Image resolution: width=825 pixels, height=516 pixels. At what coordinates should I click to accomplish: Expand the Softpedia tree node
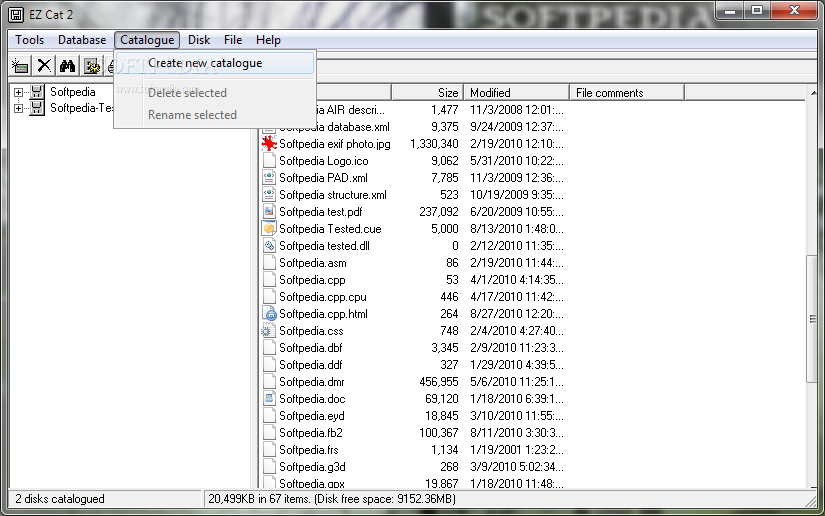[x=18, y=93]
